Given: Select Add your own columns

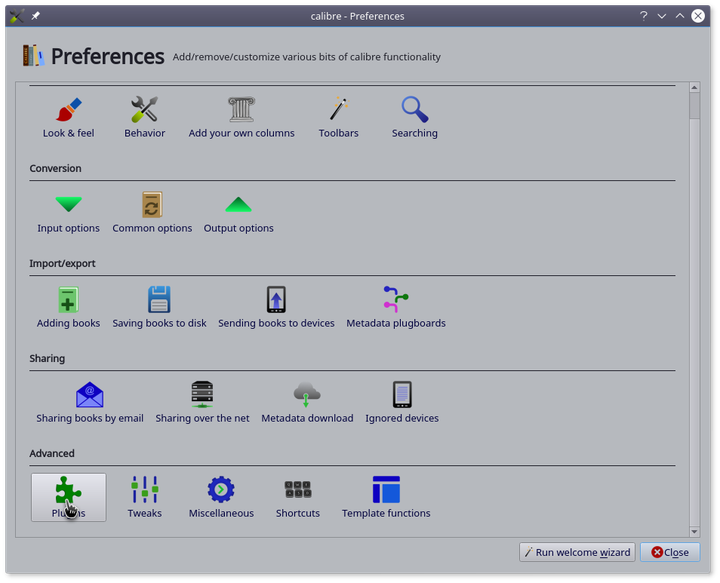Looking at the screenshot, I should point(241,117).
